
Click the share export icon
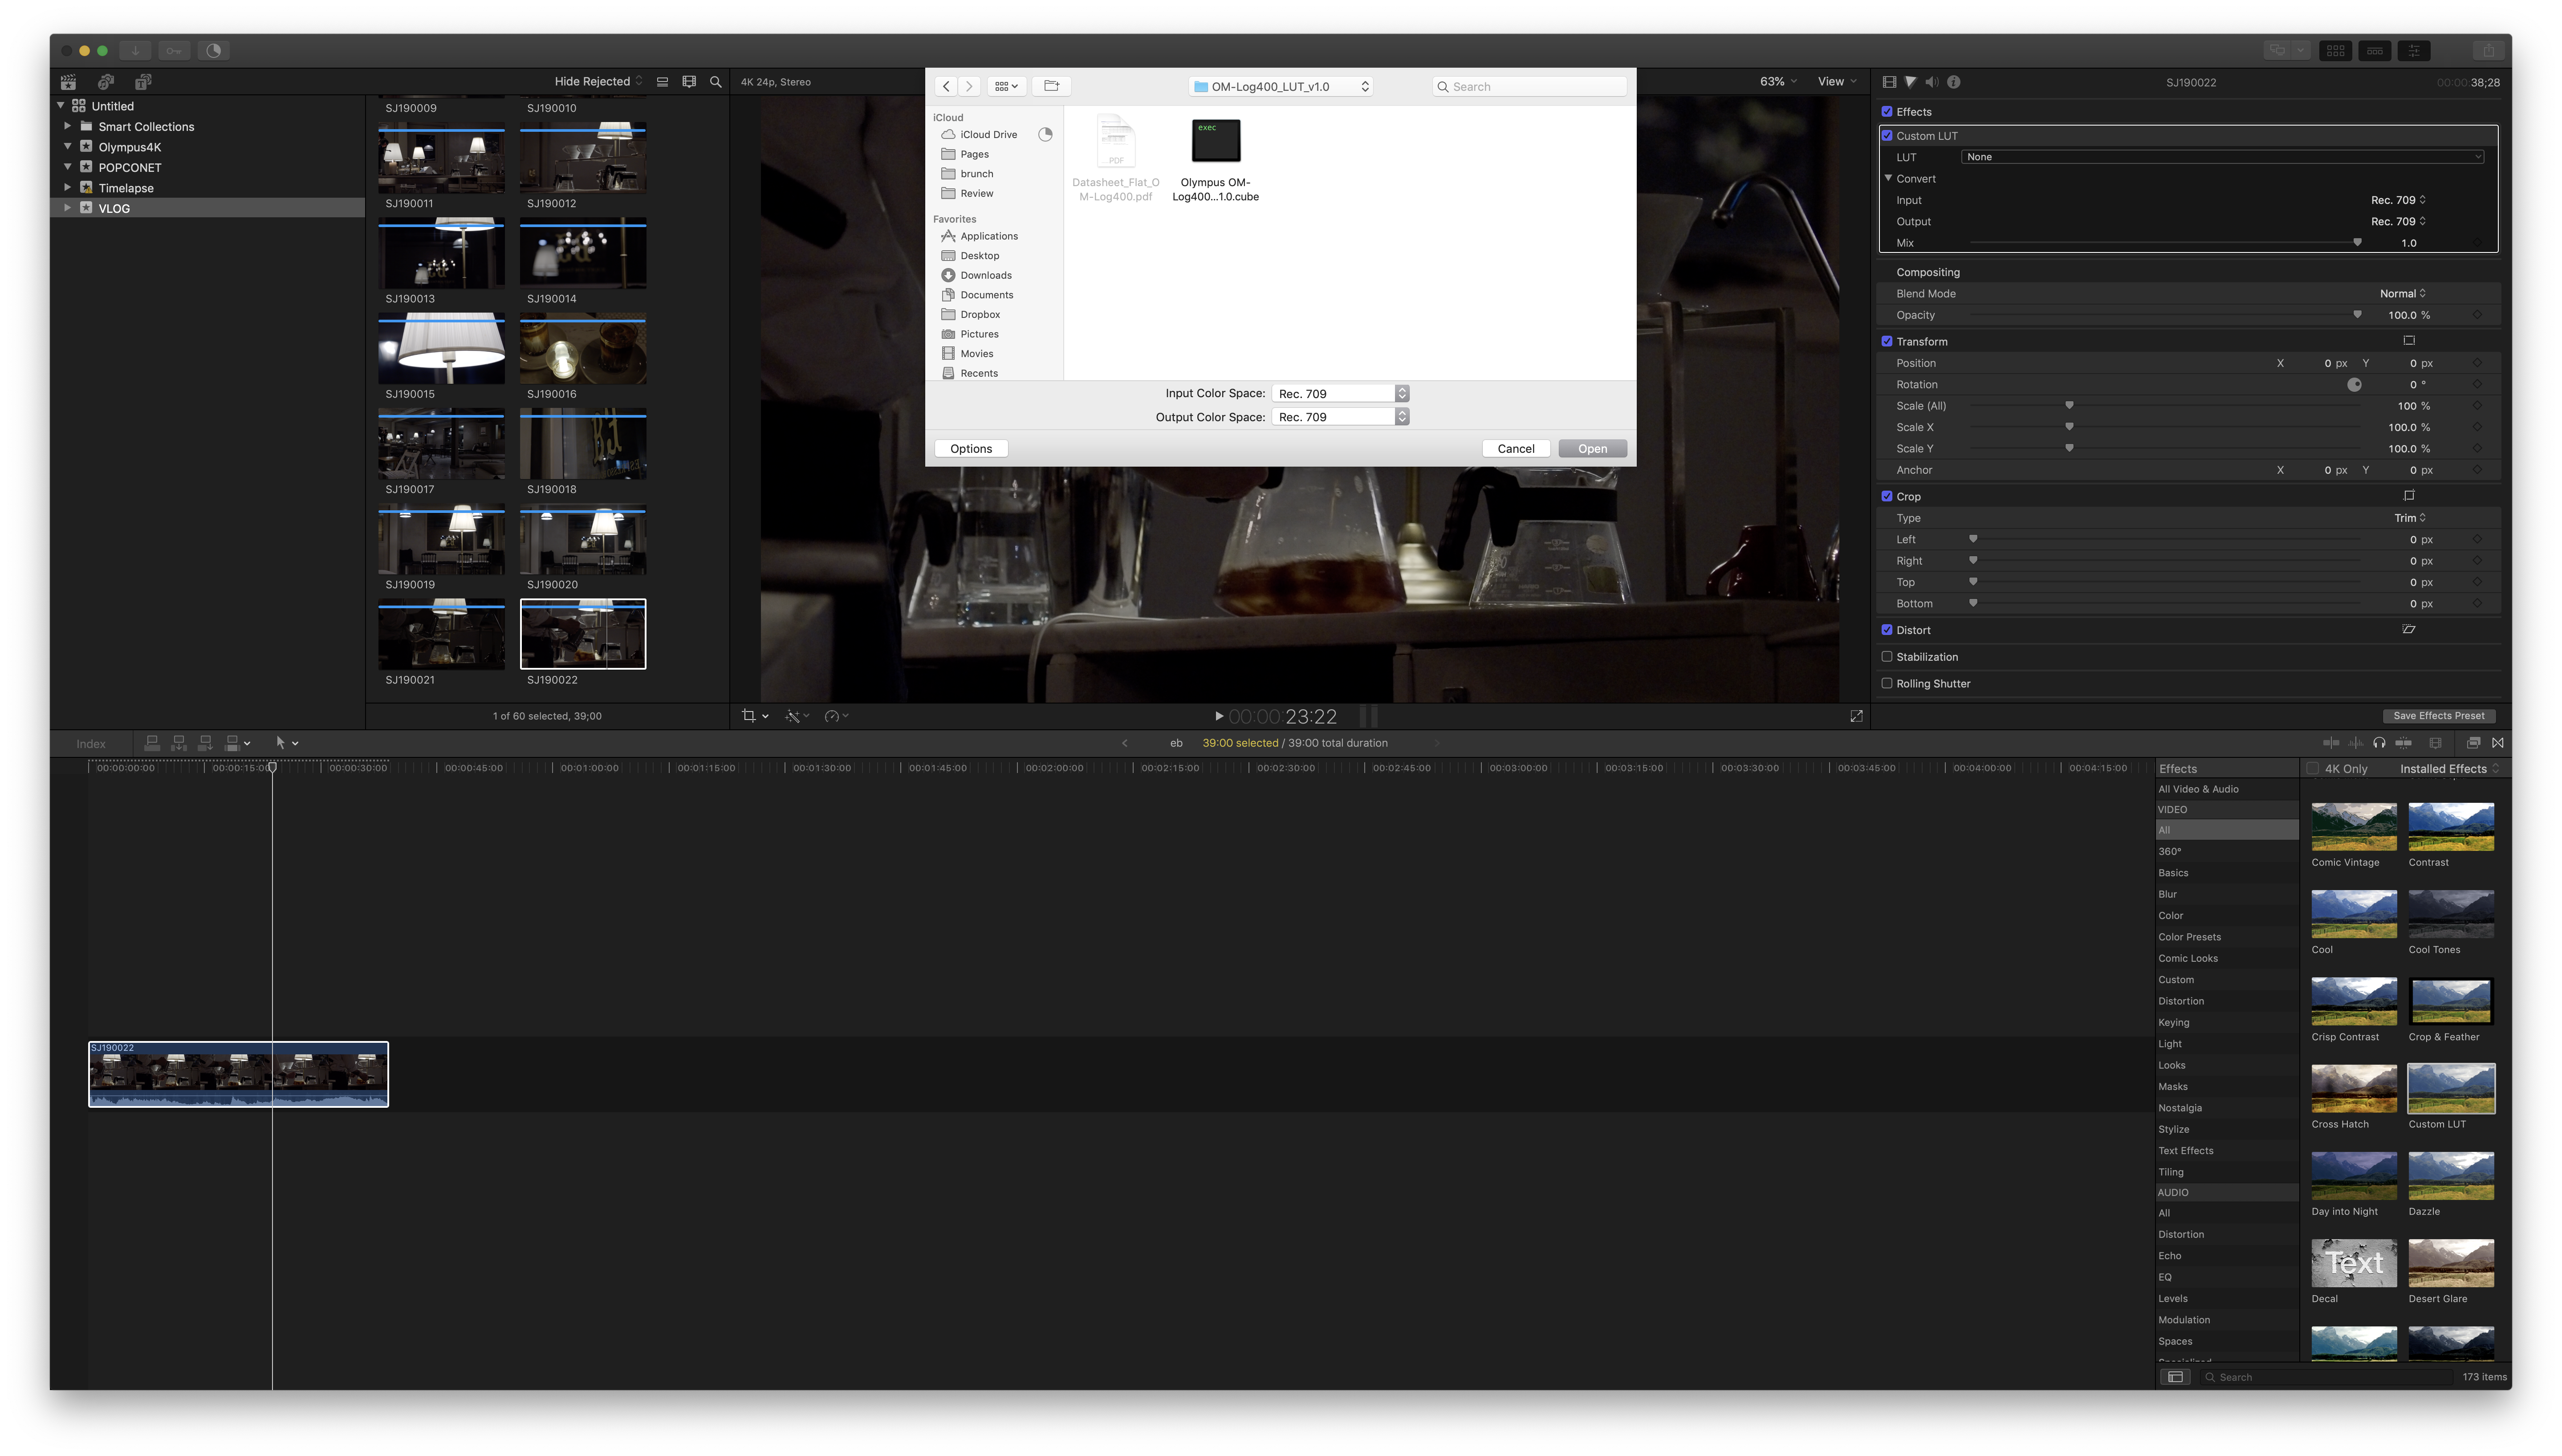(2488, 50)
